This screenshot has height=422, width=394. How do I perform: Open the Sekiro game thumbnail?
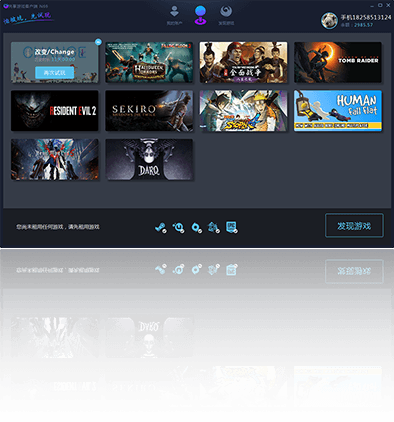tap(149, 111)
